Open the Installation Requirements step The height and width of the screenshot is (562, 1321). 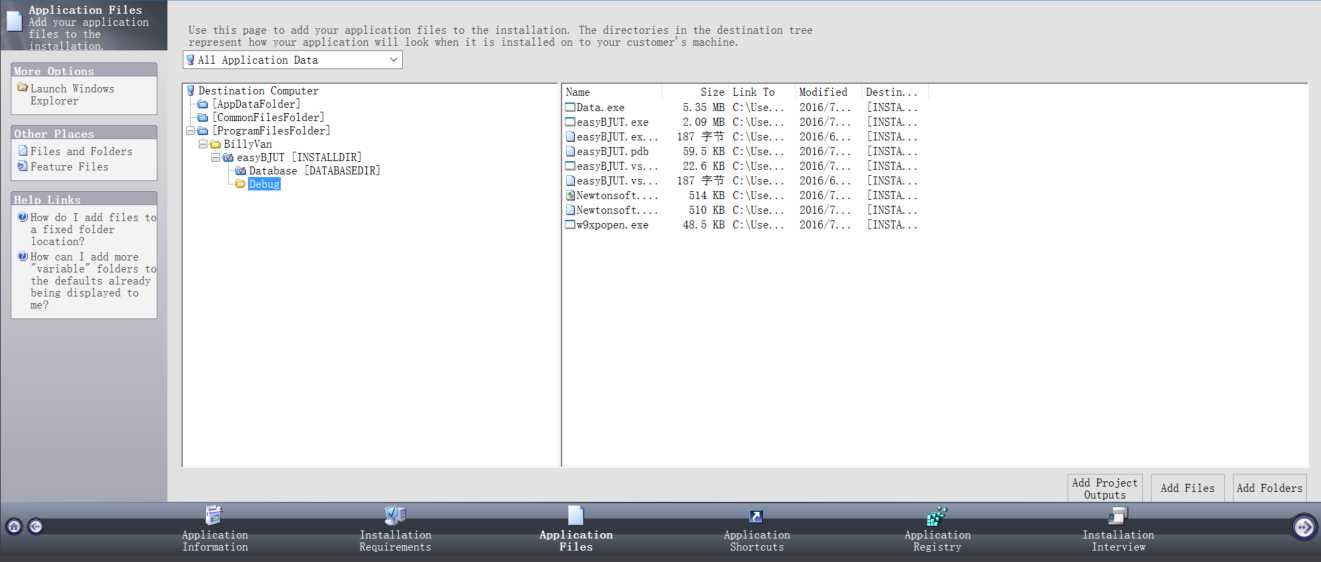(395, 529)
